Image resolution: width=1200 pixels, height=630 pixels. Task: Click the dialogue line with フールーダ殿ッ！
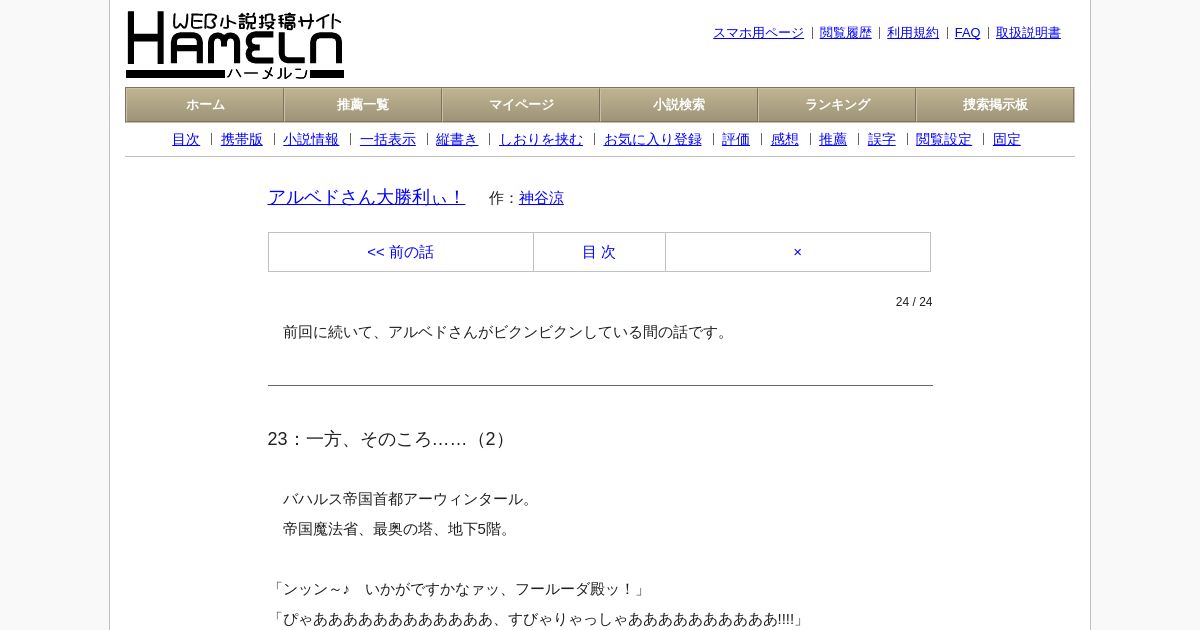pos(458,589)
